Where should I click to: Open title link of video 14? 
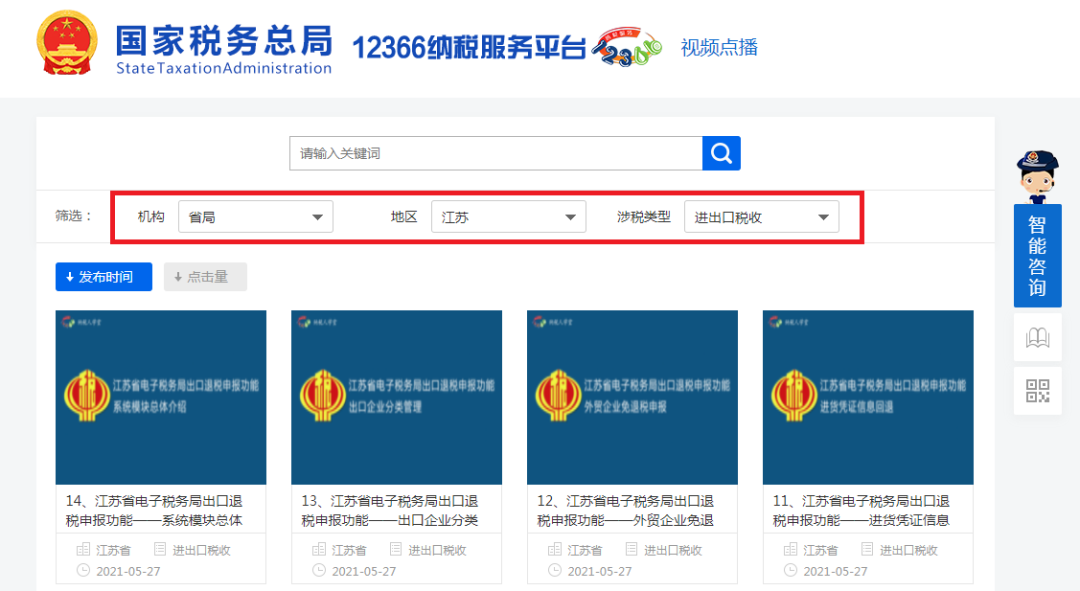tap(154, 510)
